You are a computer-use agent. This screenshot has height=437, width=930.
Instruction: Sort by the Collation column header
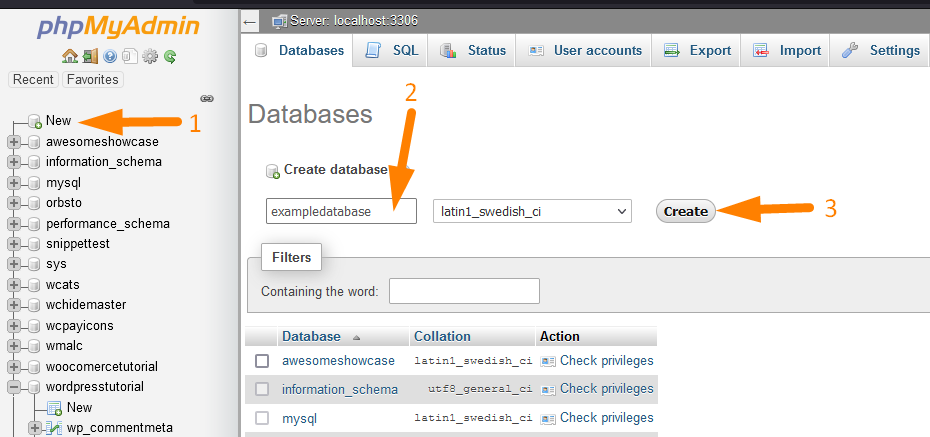tap(442, 337)
